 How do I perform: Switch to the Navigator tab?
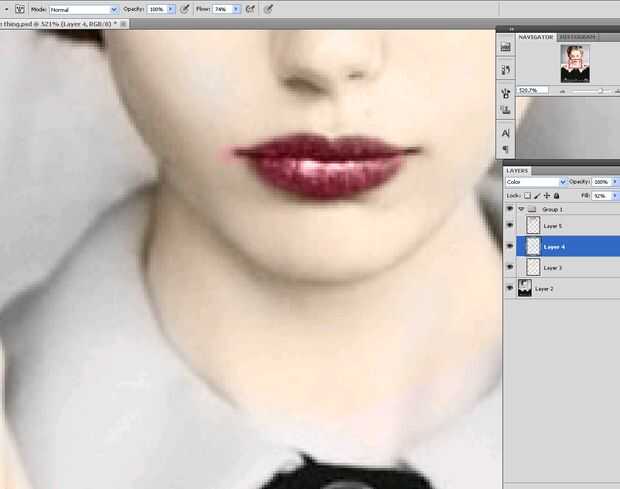point(535,37)
